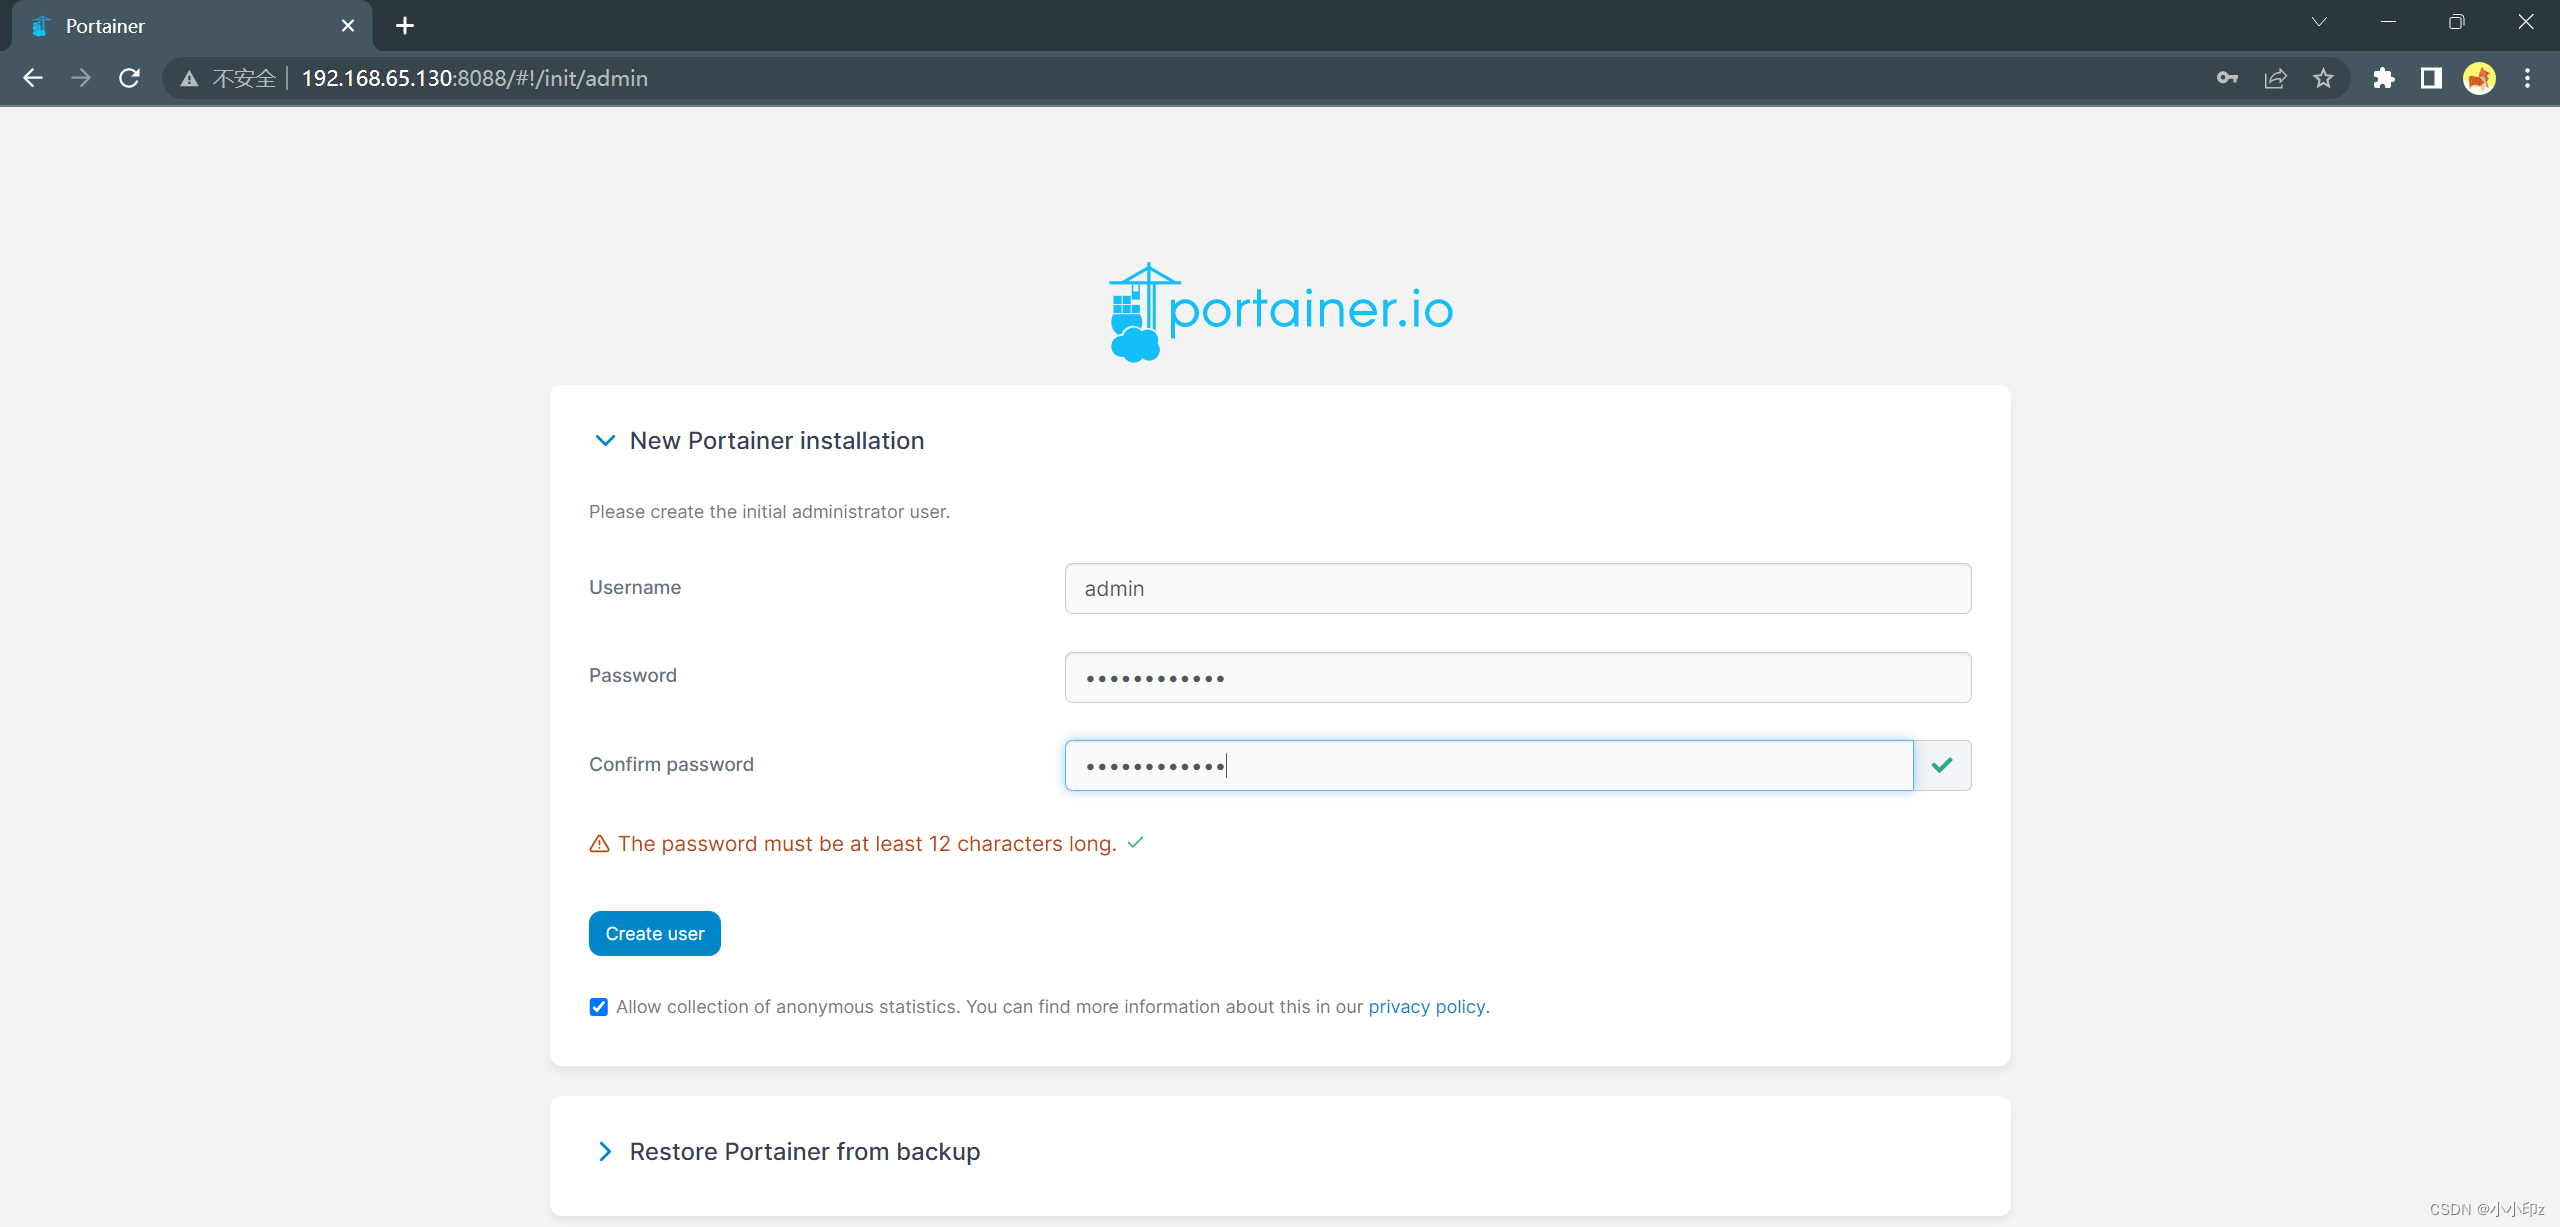
Task: Open a new browser tab
Action: (x=405, y=26)
